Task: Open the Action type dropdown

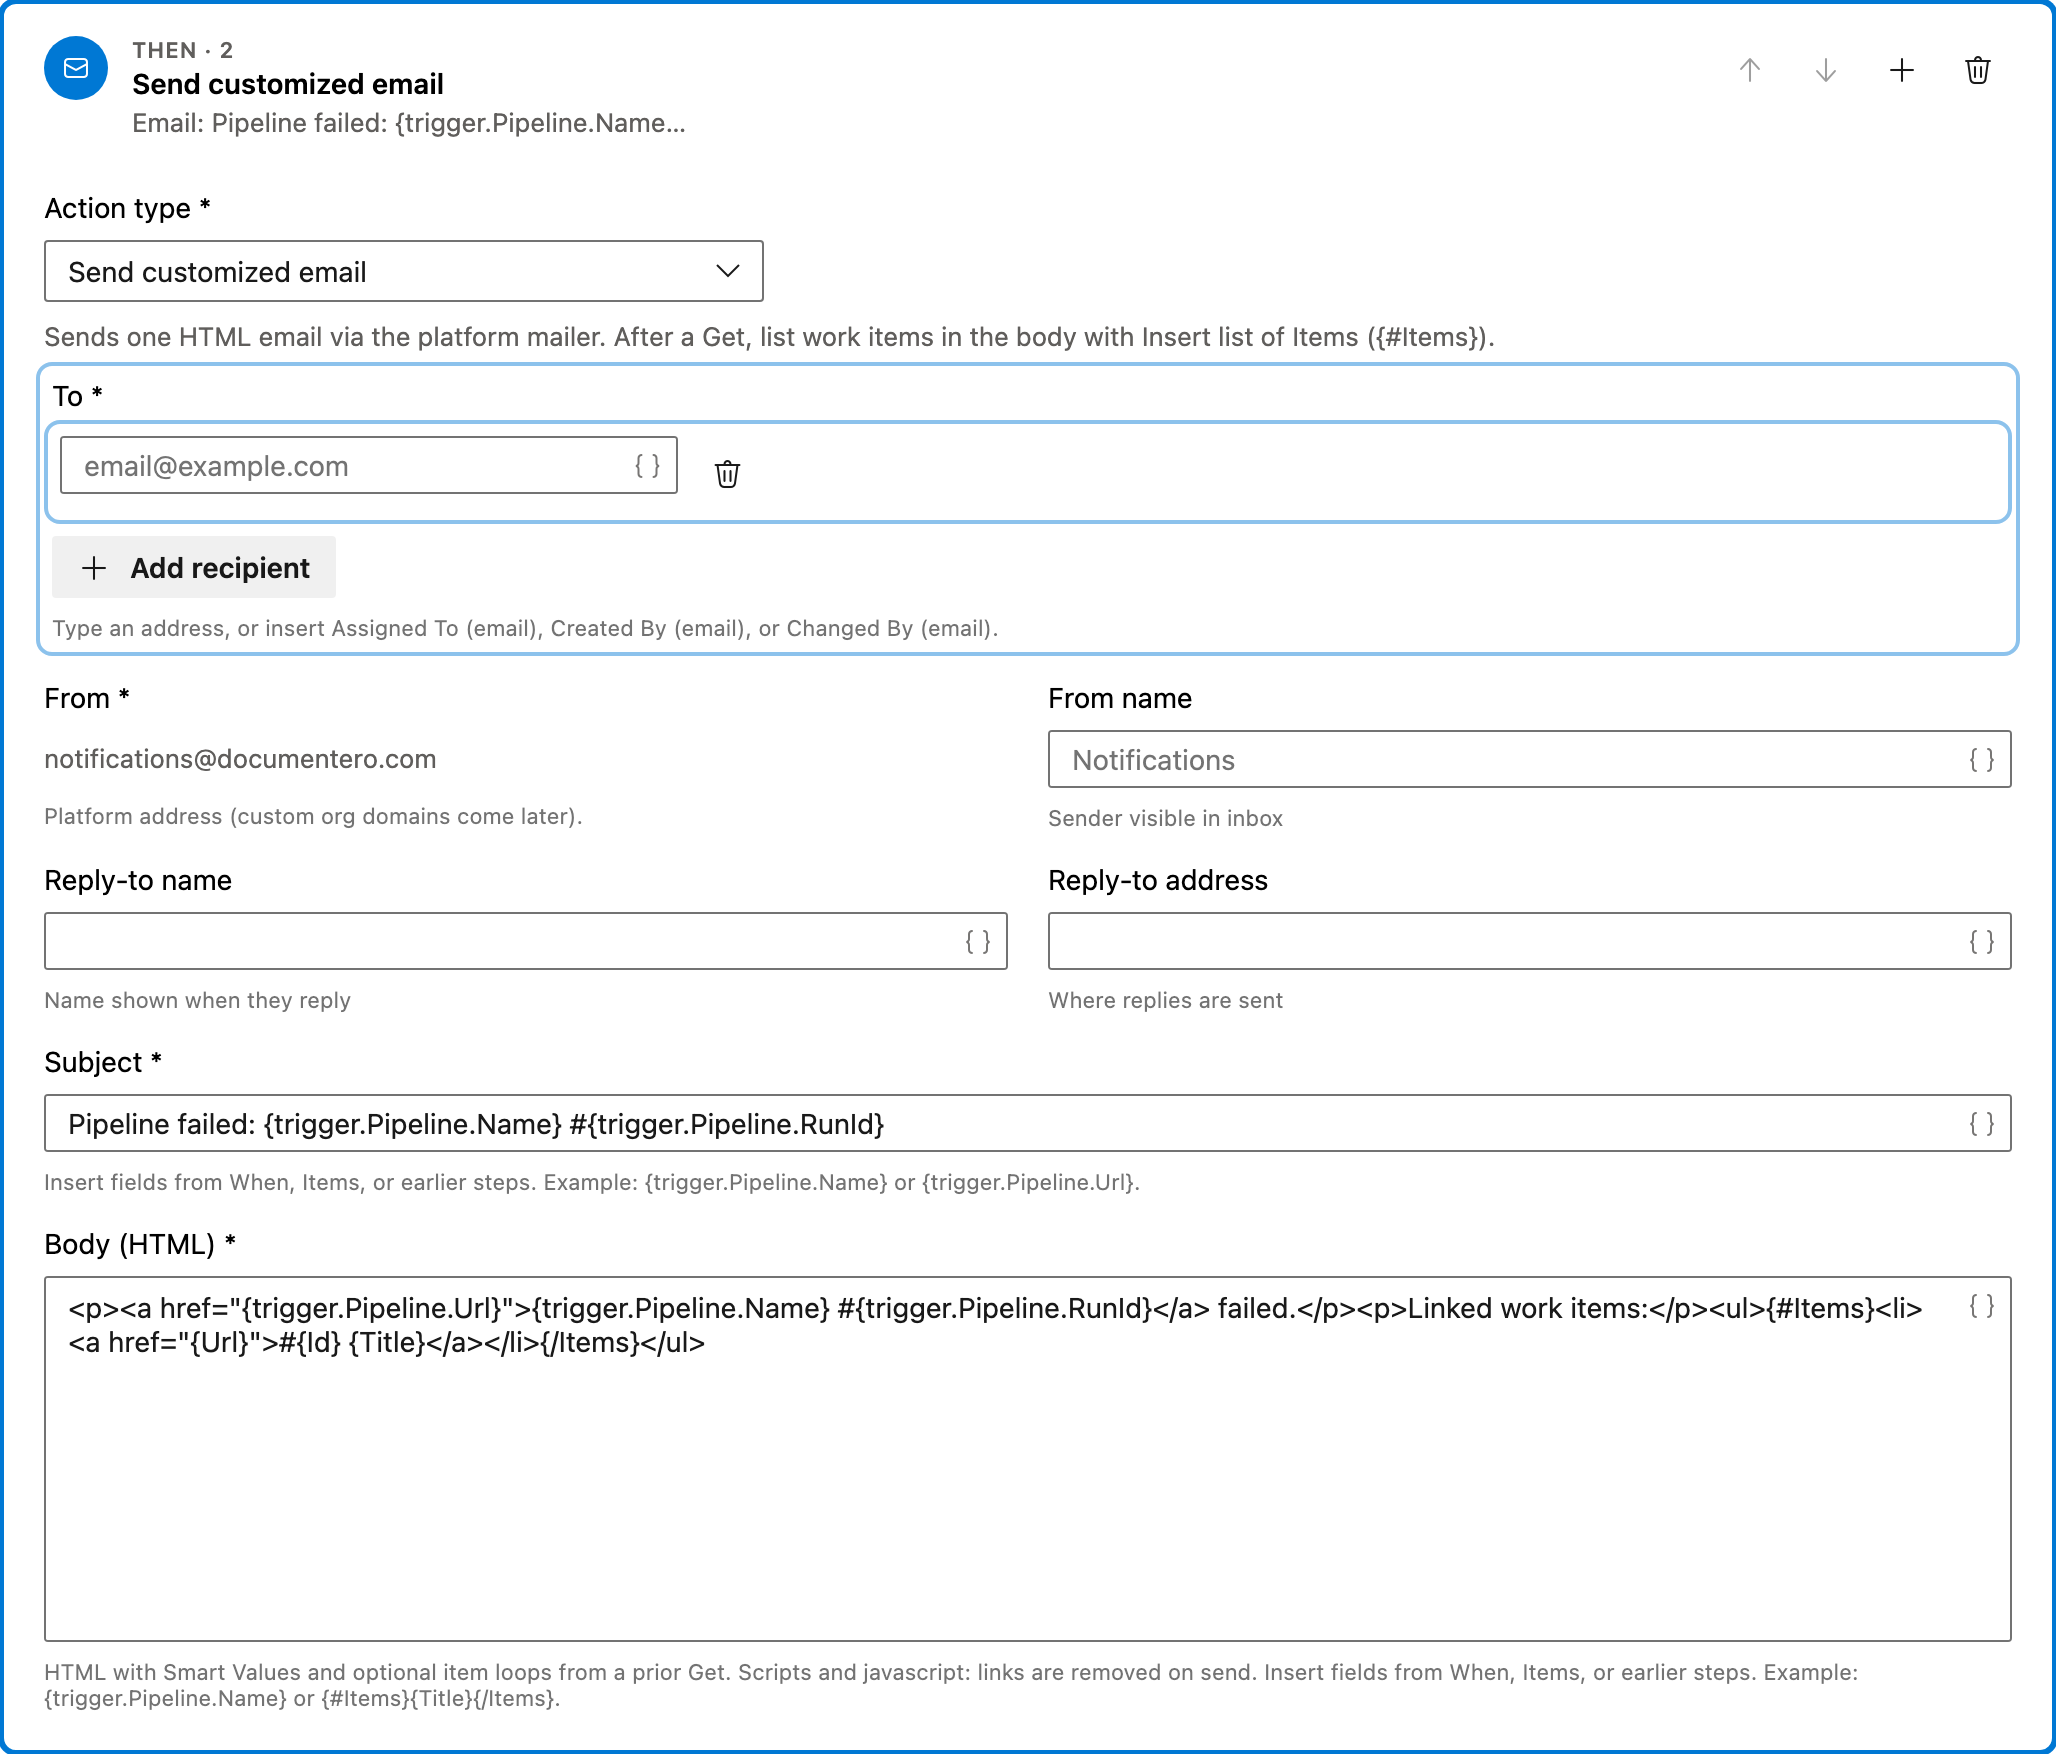Action: 404,271
